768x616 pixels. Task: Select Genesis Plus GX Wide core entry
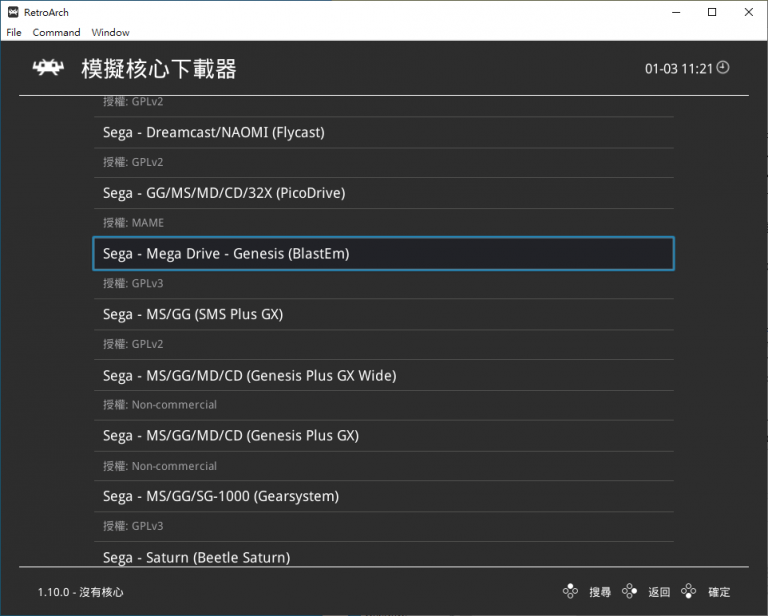[384, 376]
